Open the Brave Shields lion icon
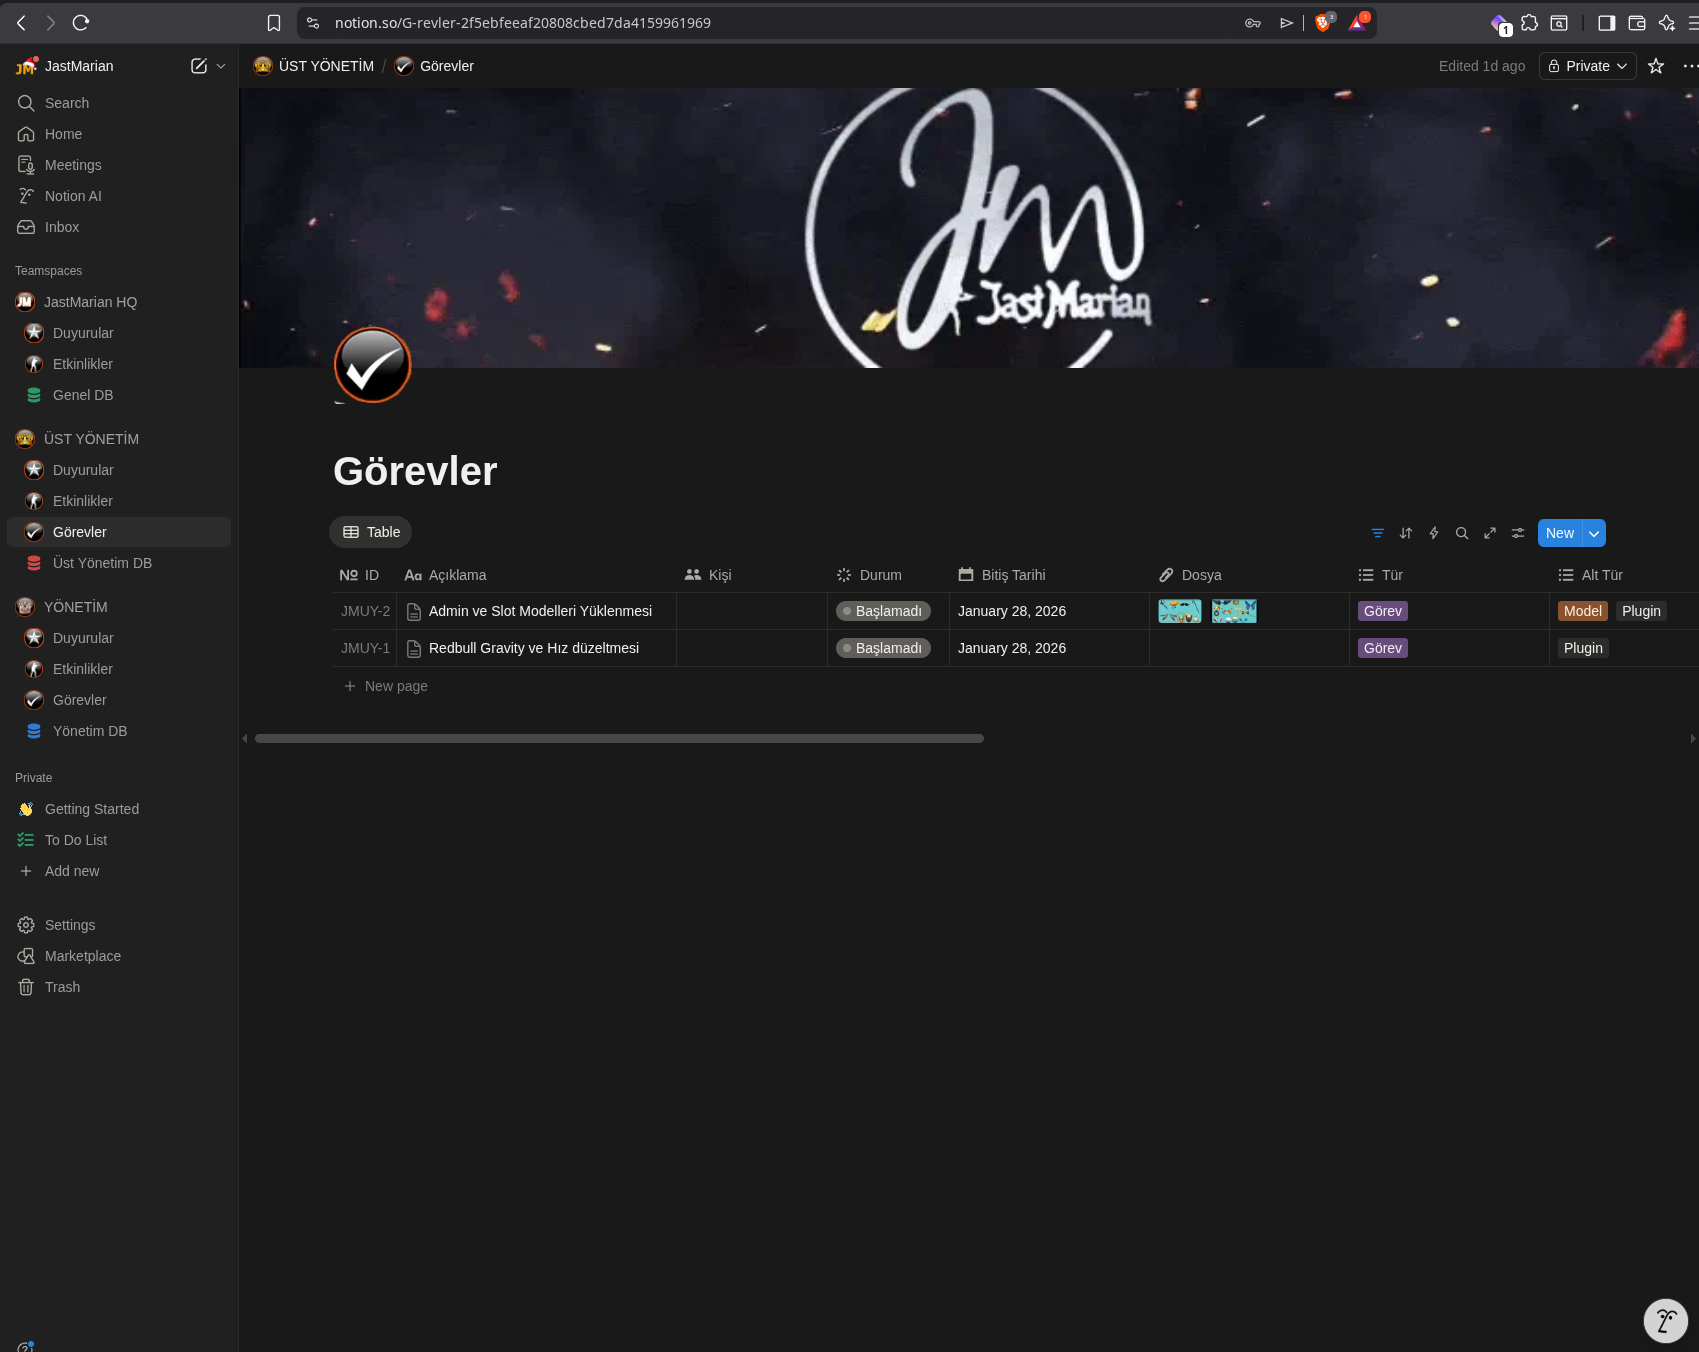 [x=1323, y=23]
